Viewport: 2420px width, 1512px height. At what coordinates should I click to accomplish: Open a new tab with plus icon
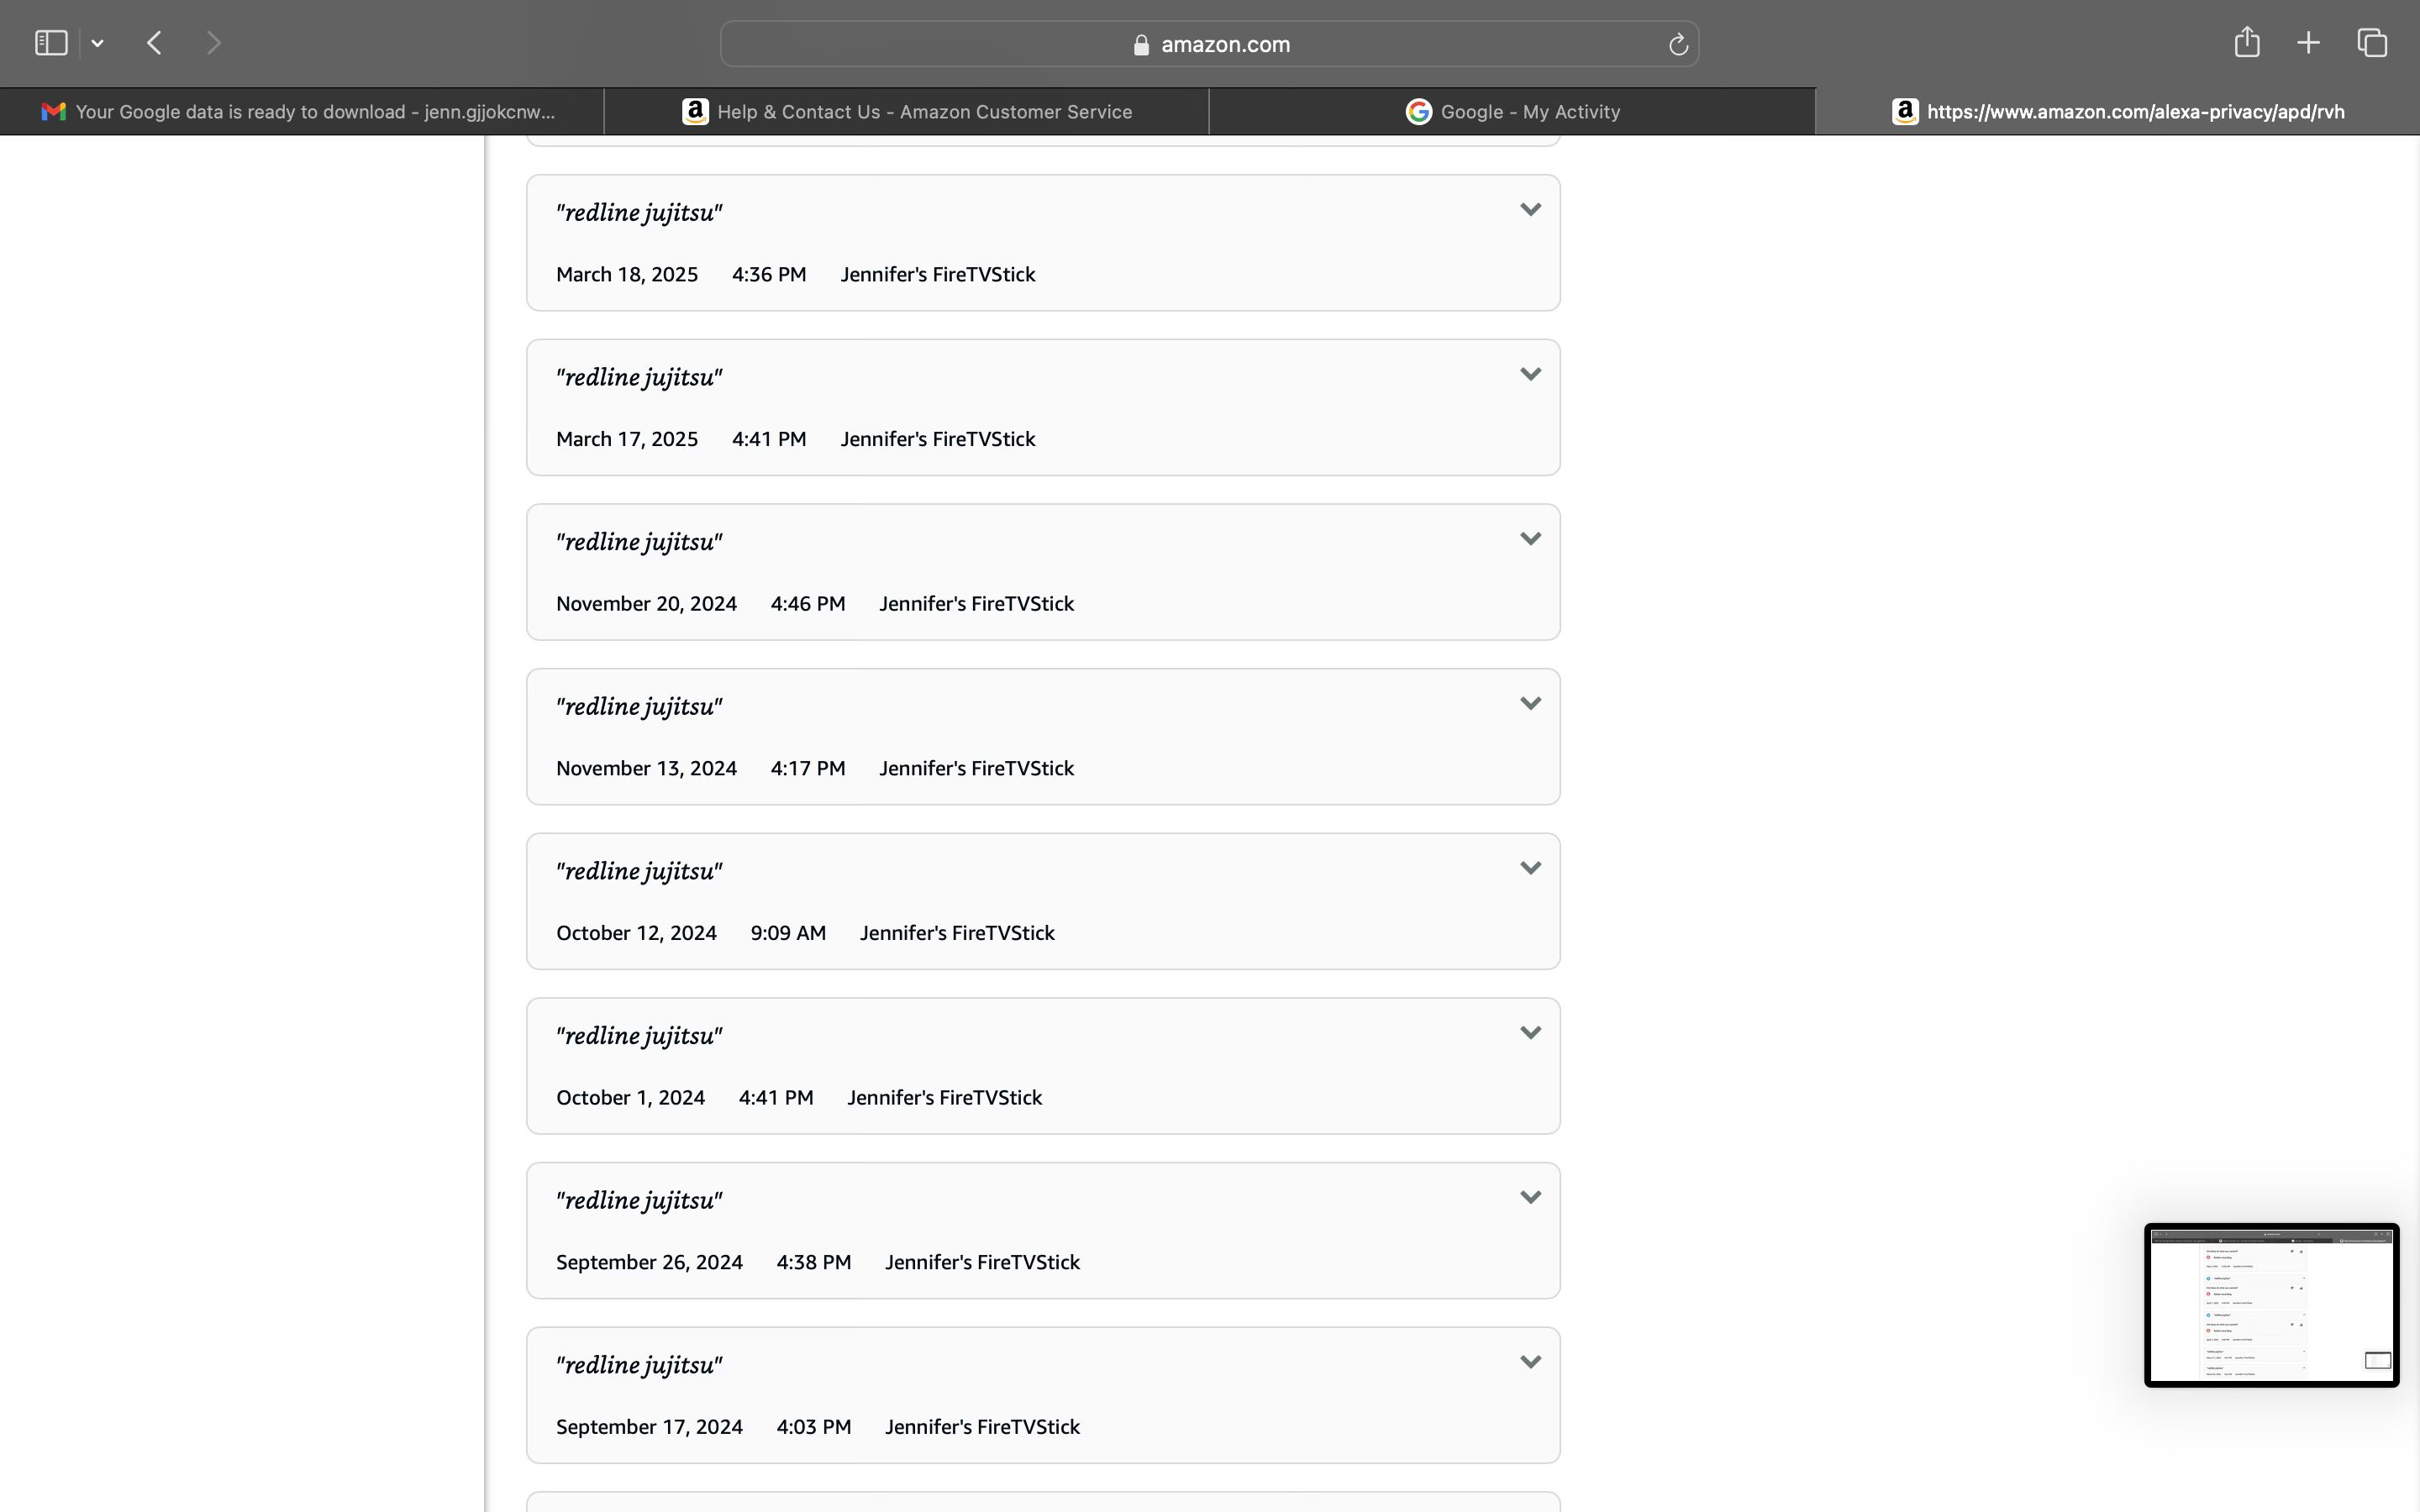[2308, 43]
